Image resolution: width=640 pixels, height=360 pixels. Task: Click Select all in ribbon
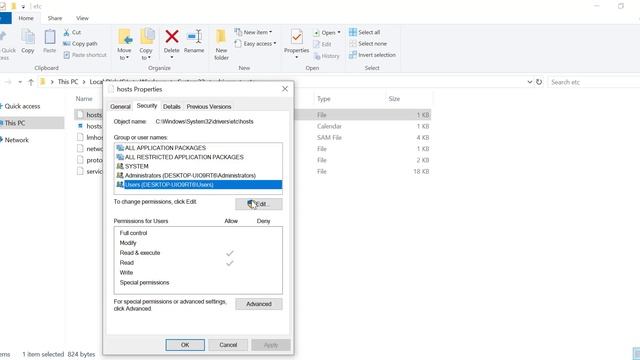click(x=364, y=32)
